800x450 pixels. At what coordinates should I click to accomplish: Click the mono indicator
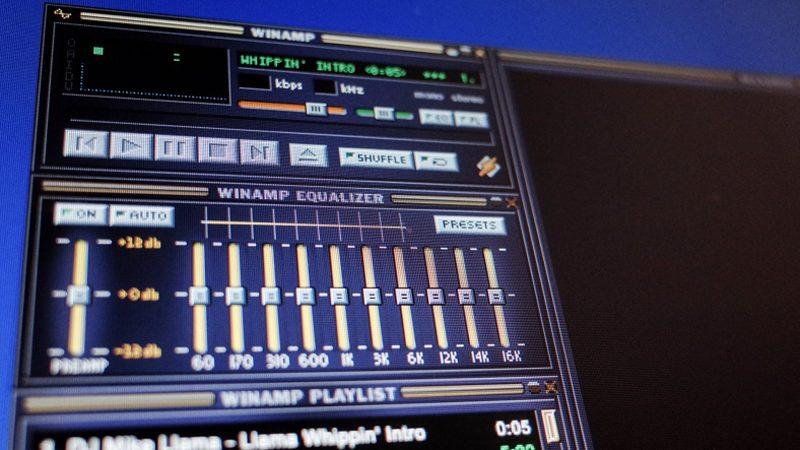pos(428,95)
